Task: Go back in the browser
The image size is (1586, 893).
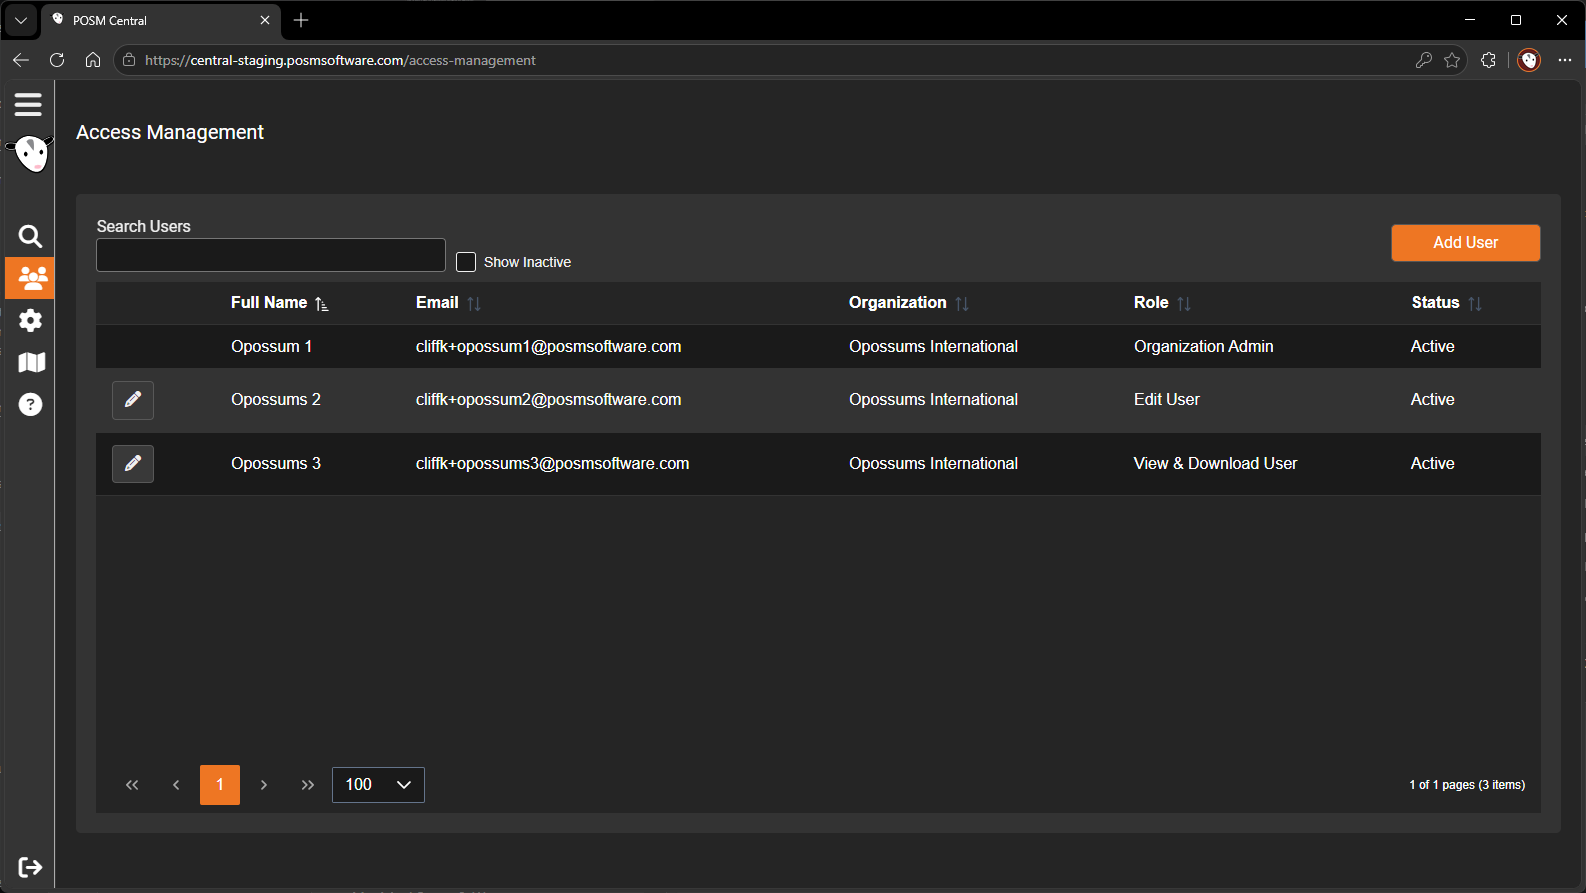Action: pos(21,60)
